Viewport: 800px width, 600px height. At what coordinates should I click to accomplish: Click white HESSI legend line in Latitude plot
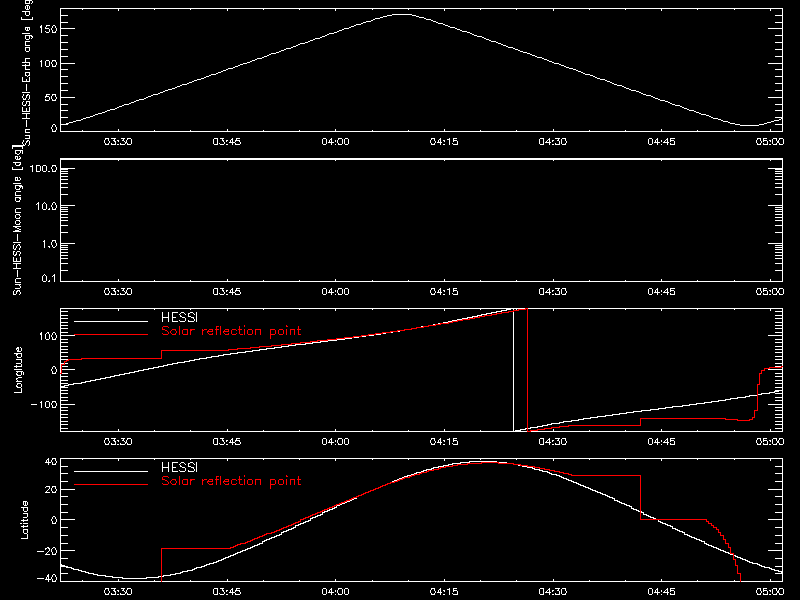click(x=111, y=471)
